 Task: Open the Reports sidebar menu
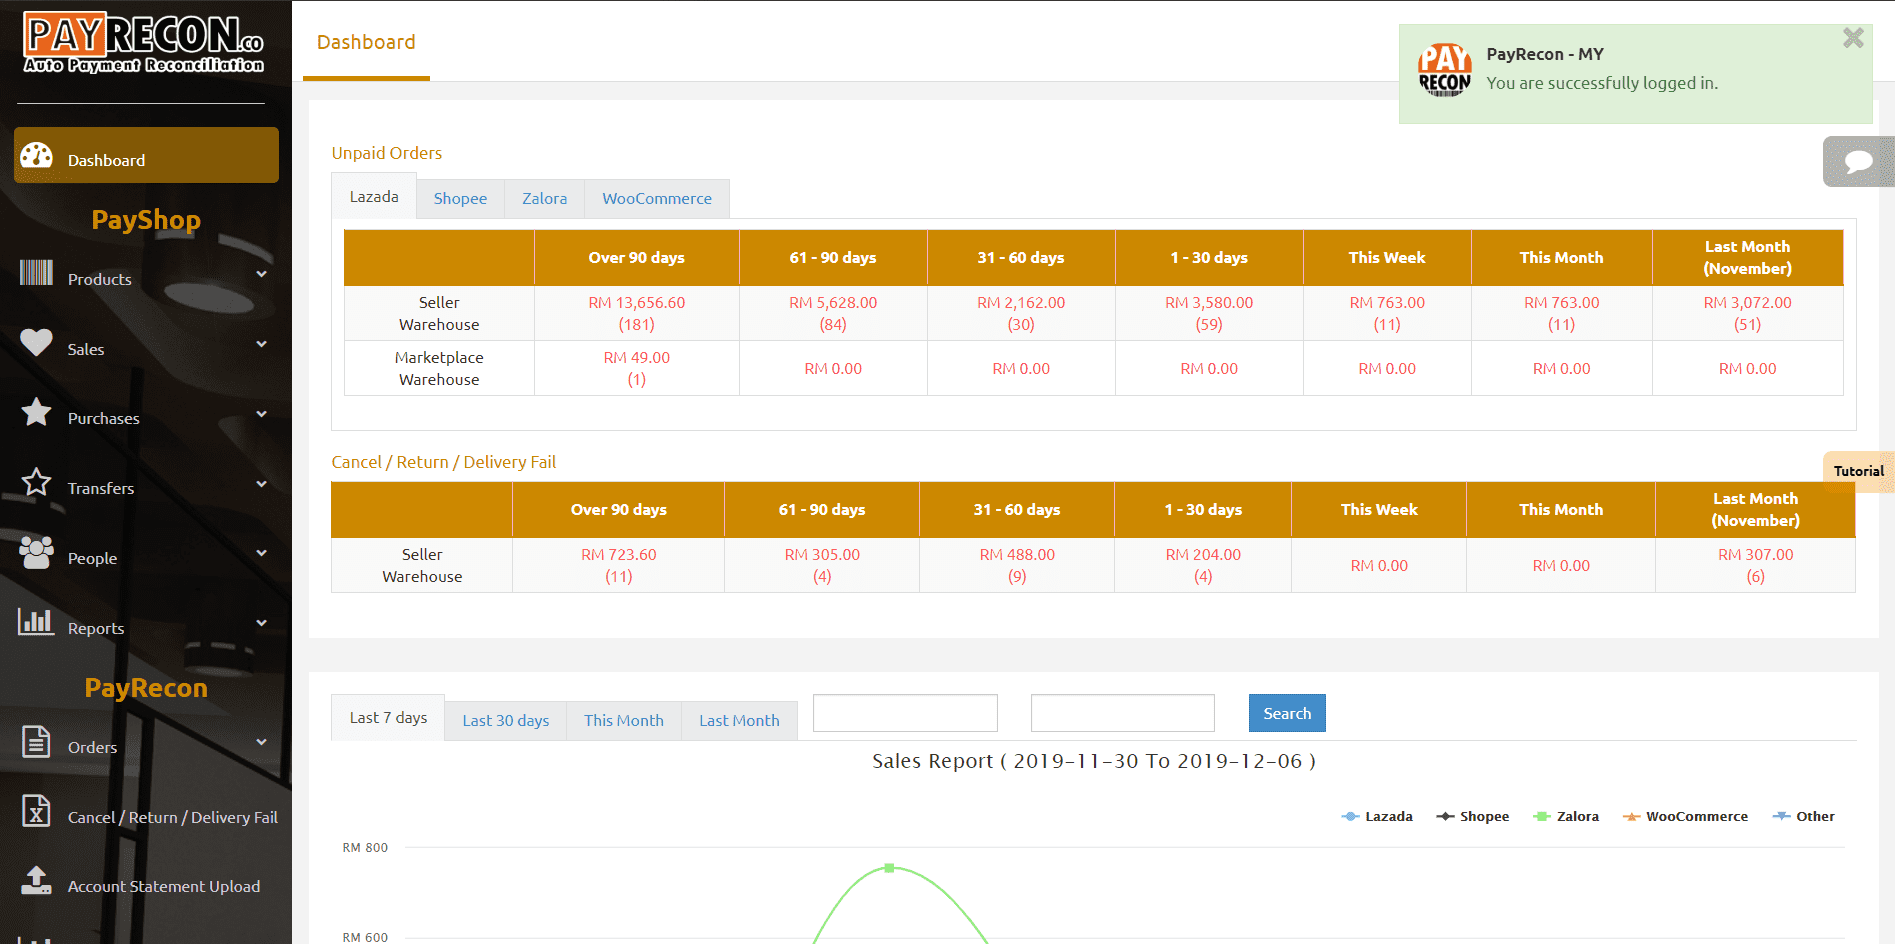146,624
